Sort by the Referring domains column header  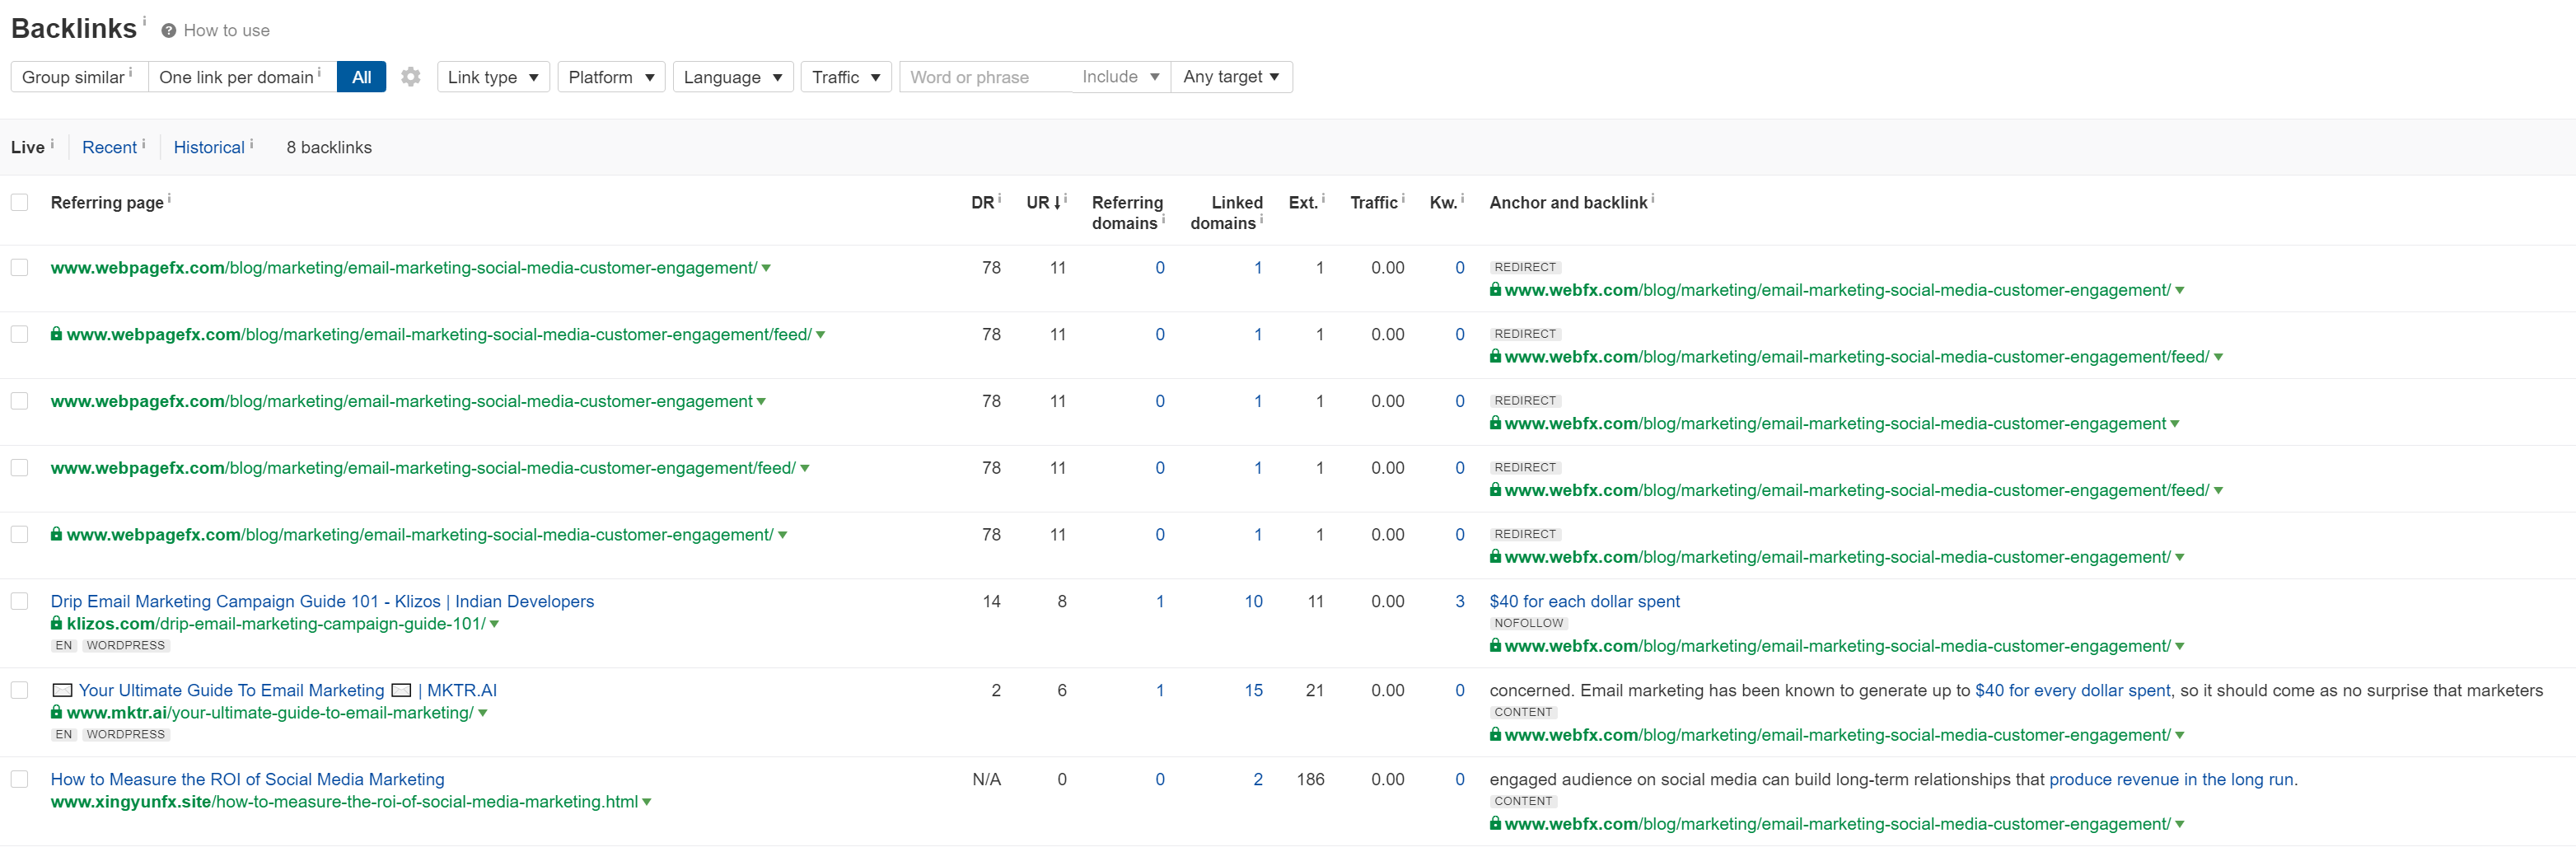click(1127, 213)
